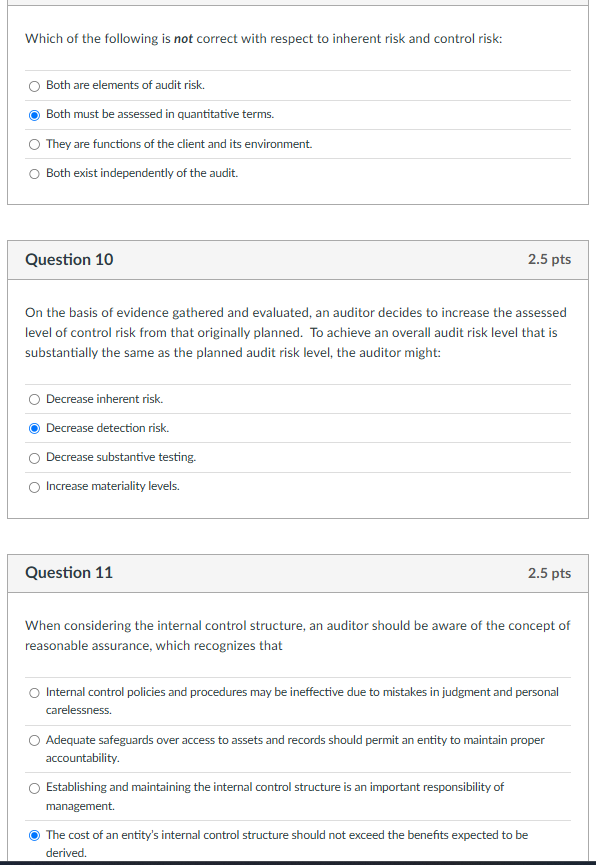Viewport: 596px width, 865px height.
Task: Select "Both are elements of audit risk" option
Action: click(x=33, y=86)
